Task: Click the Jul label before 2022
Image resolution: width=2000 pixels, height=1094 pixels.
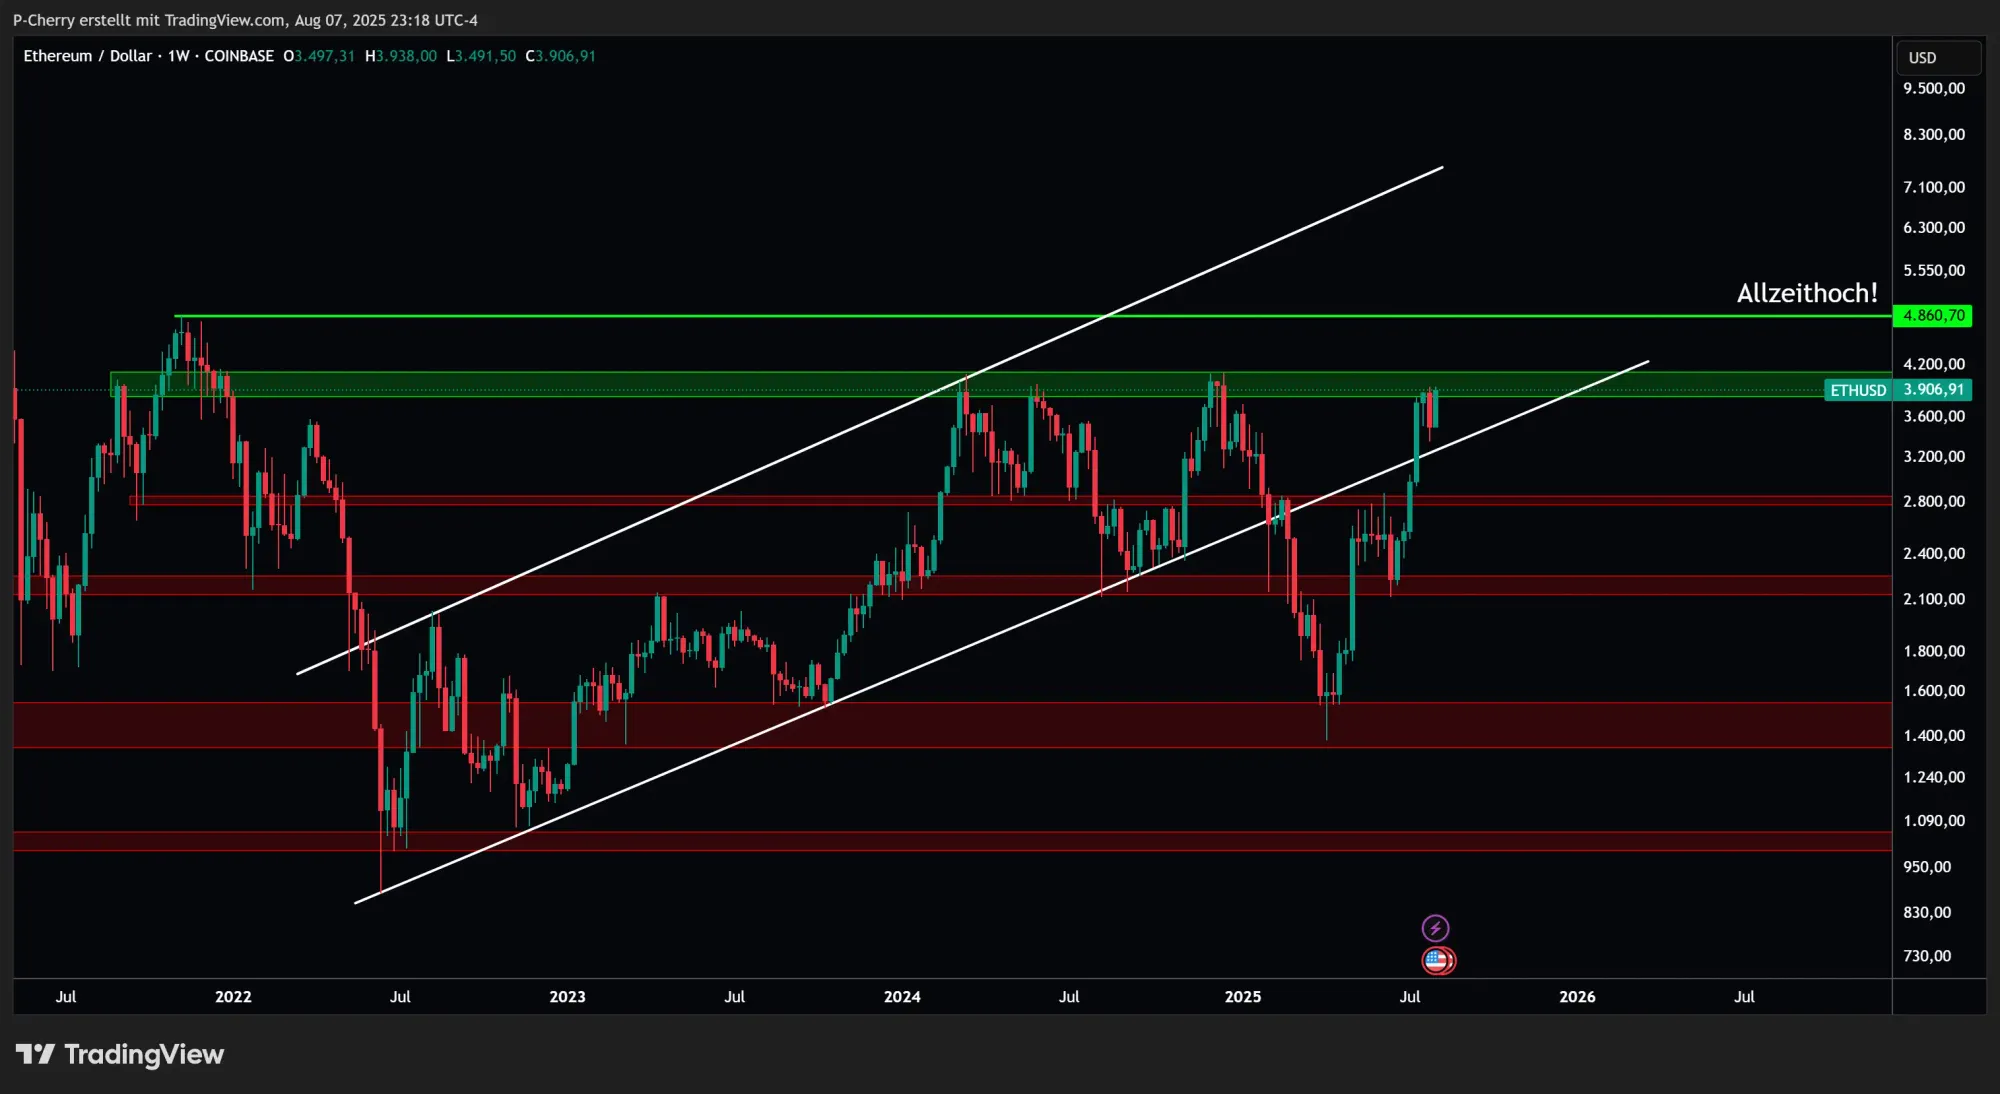Action: click(66, 997)
